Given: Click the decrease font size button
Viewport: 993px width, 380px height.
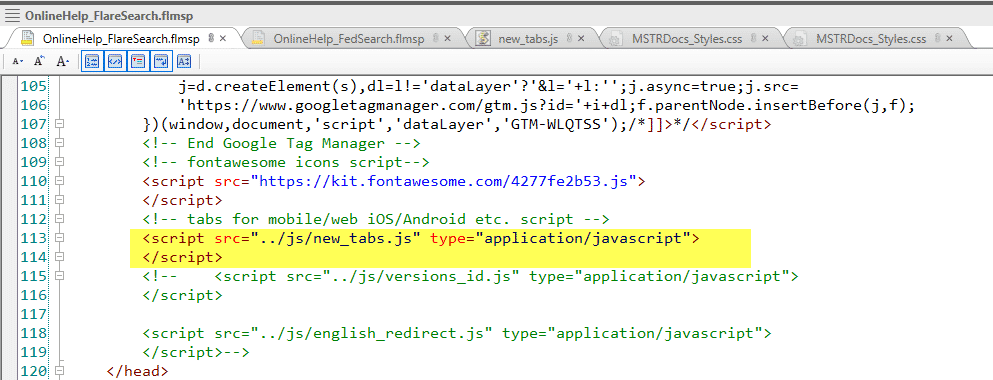Looking at the screenshot, I should (18, 61).
